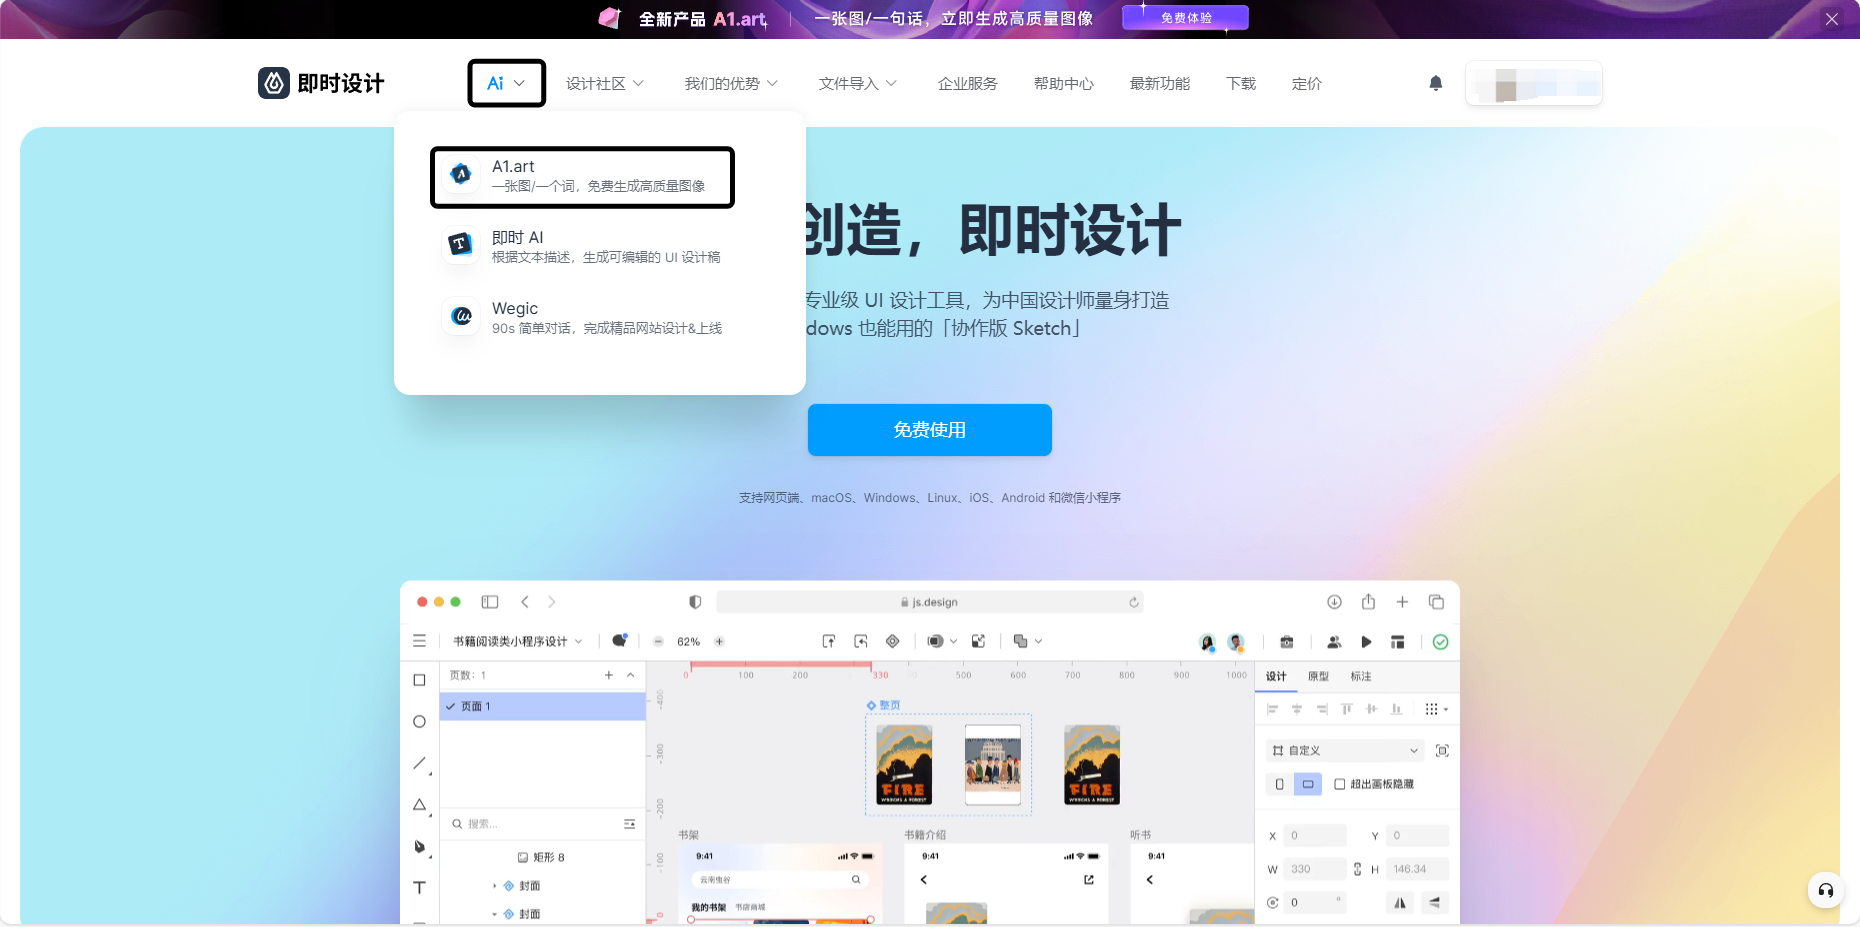The height and width of the screenshot is (927, 1860).
Task: Open the headset customer support widget
Action: 1825,890
